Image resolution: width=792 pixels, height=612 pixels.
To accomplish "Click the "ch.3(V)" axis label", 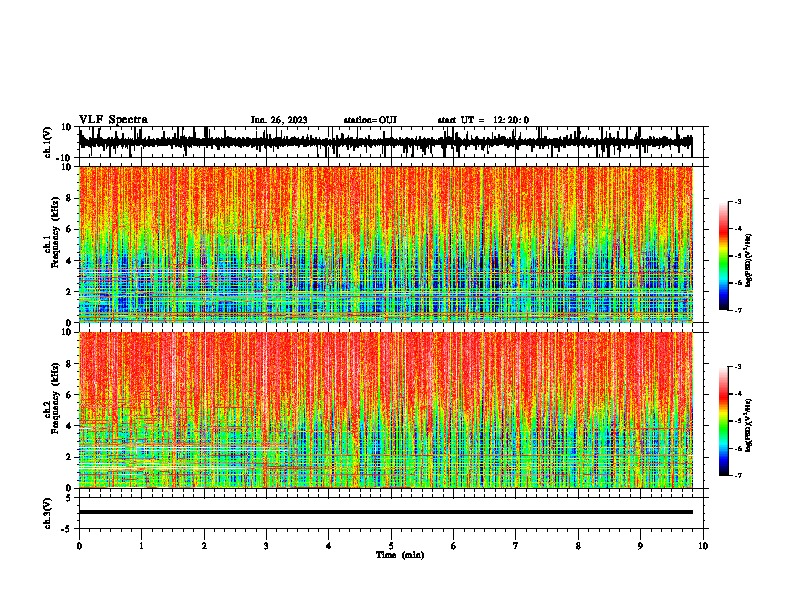I will 47,513.
